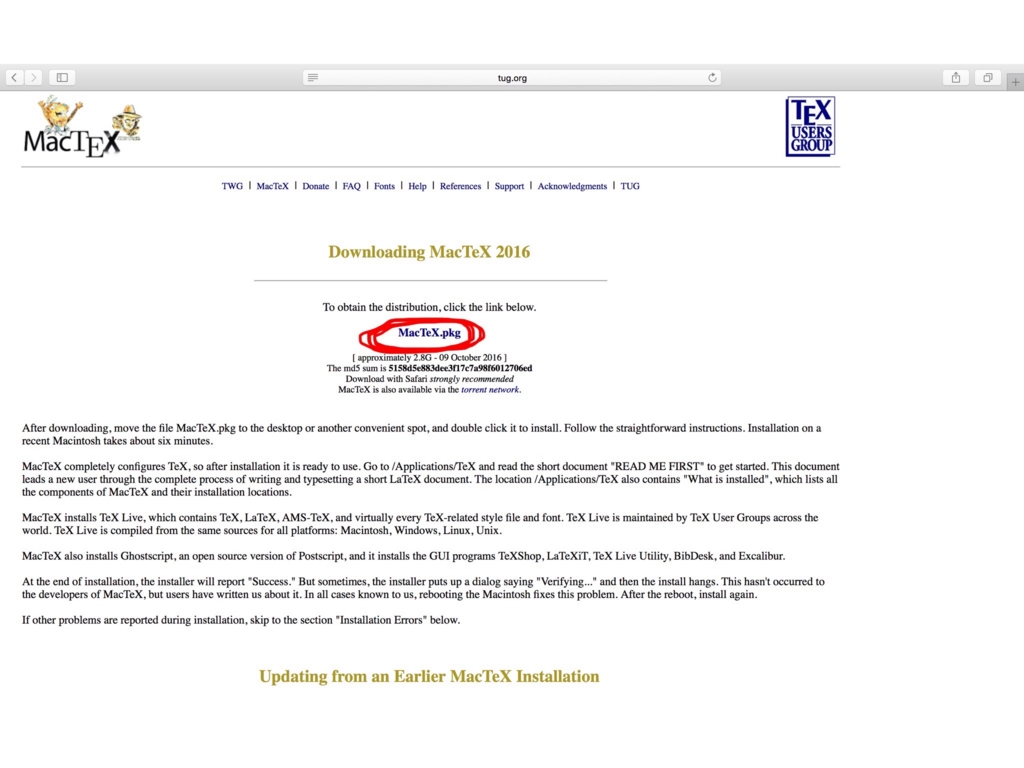This screenshot has height=768, width=1024.
Task: Follow the torrent network link
Action: click(490, 390)
